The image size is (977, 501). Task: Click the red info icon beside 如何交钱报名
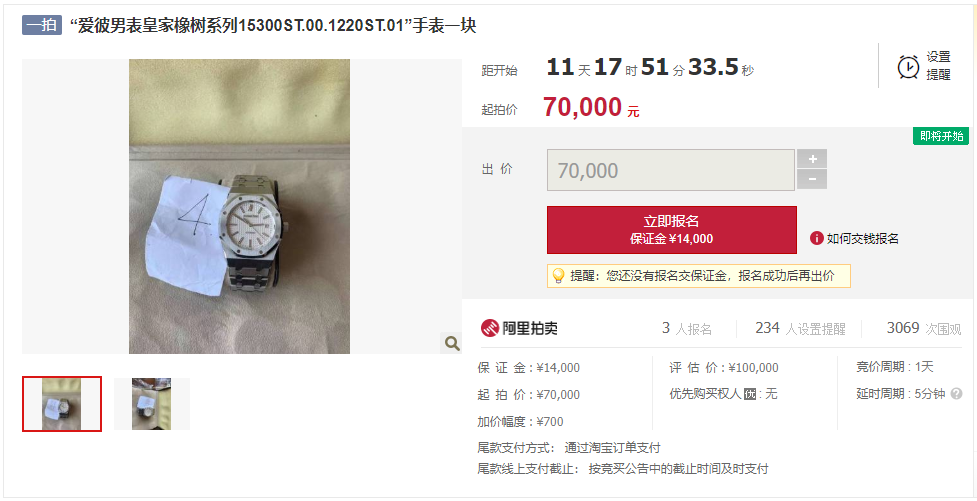pyautogui.click(x=816, y=238)
